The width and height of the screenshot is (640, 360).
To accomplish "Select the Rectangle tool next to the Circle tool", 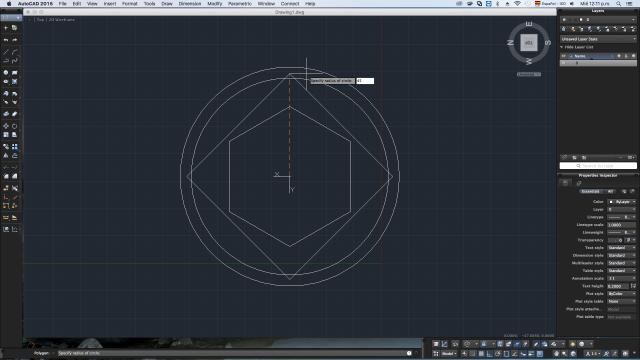I will coord(15,73).
